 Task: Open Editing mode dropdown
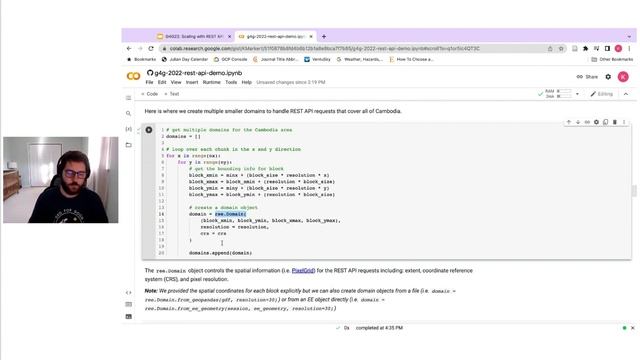[x=602, y=94]
